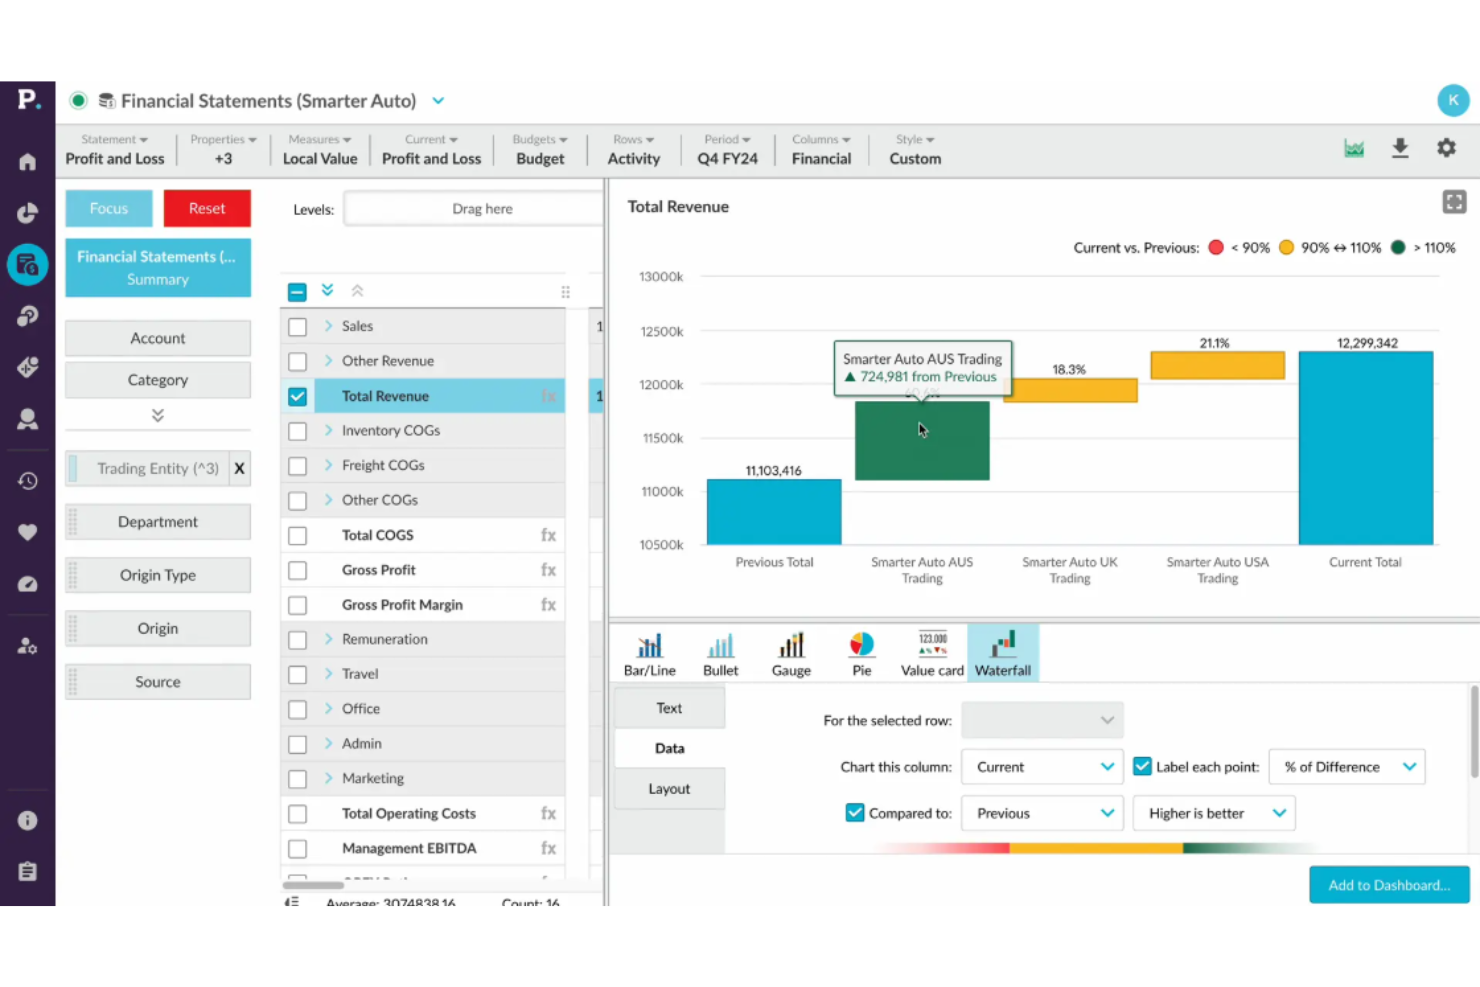
Task: Open the Home icon in left sidebar
Action: coord(27,162)
